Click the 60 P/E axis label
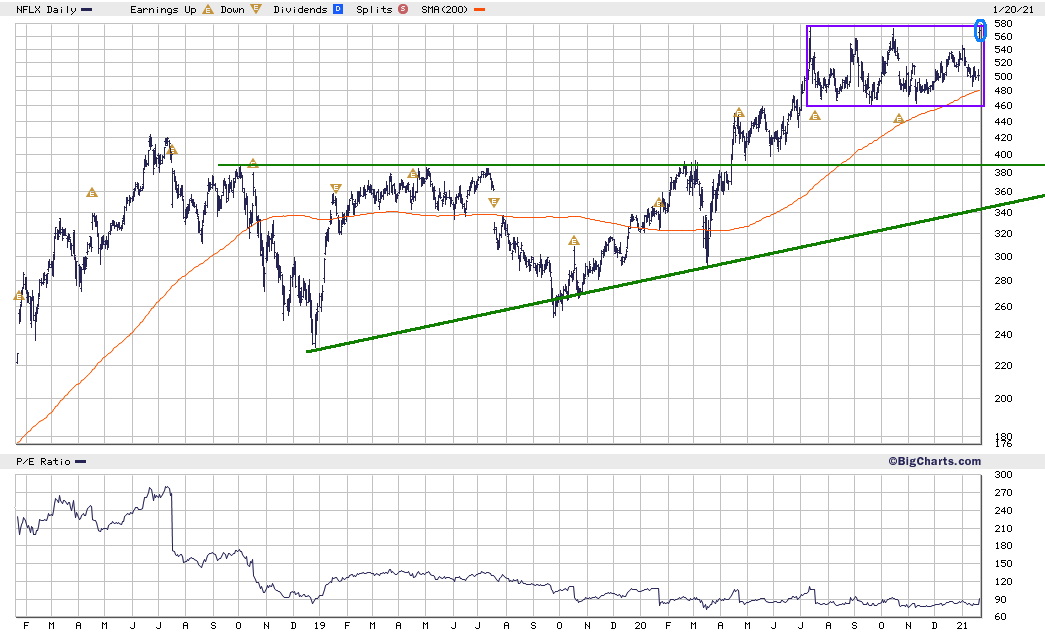 pos(1000,617)
